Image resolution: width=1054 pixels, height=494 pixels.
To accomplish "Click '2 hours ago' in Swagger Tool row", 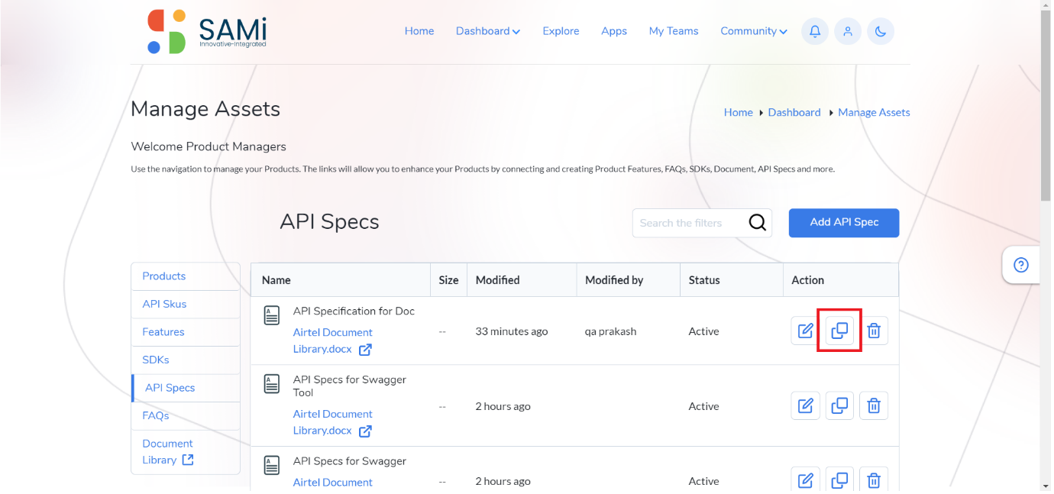I will tap(503, 406).
